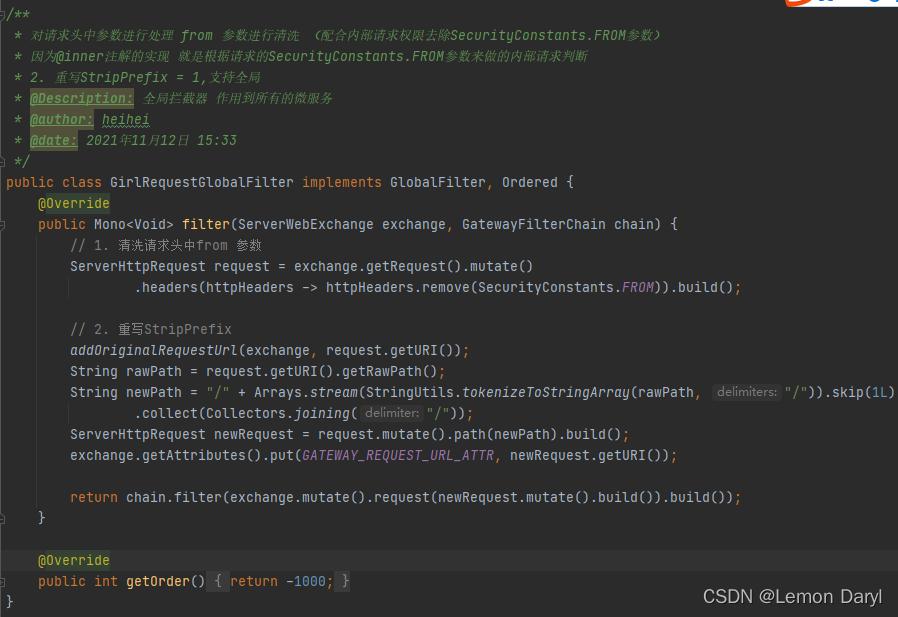Click the GATEWAY_REQUEST_URL_ATTR constant
898x617 pixels.
click(397, 455)
